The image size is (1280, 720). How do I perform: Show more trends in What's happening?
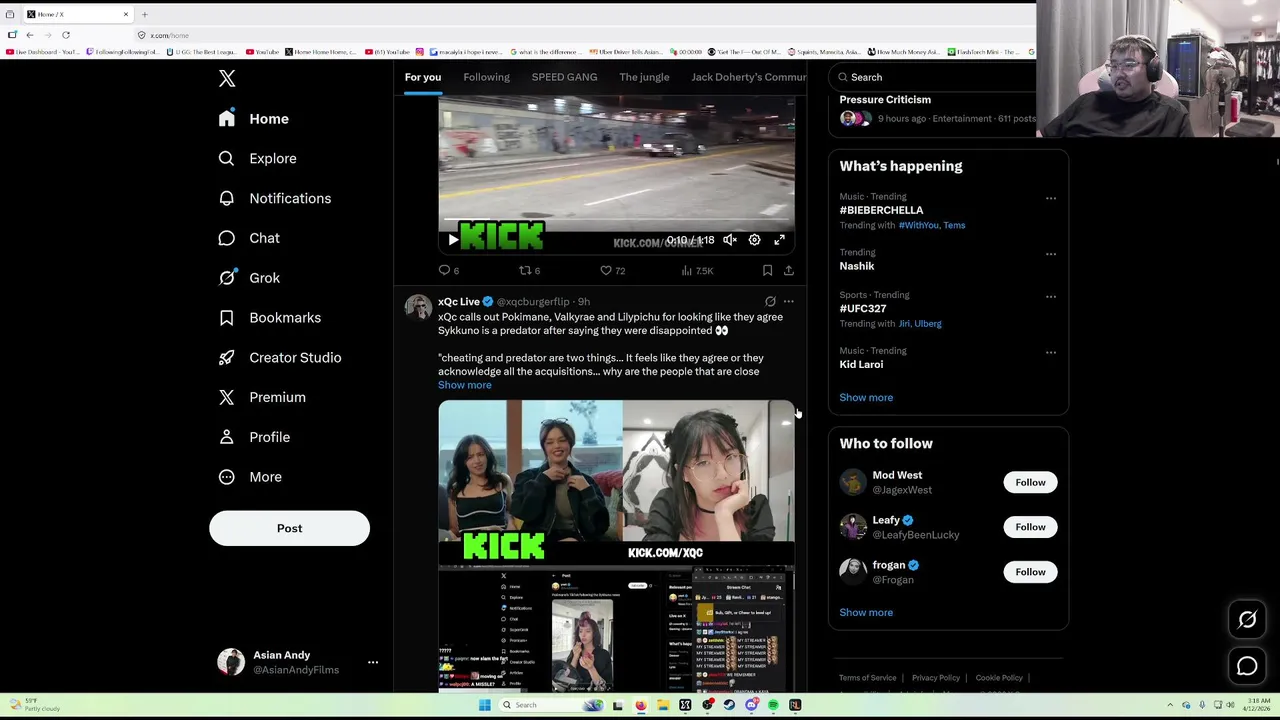coord(866,397)
